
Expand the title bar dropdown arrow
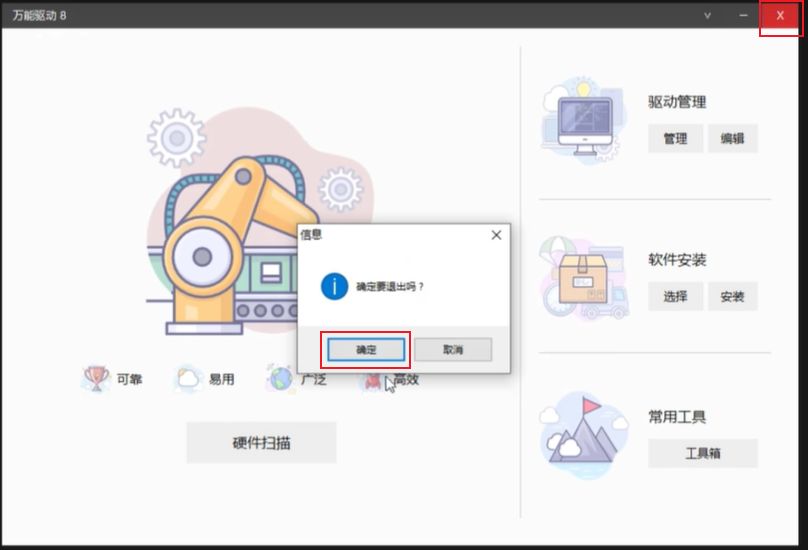coord(708,15)
